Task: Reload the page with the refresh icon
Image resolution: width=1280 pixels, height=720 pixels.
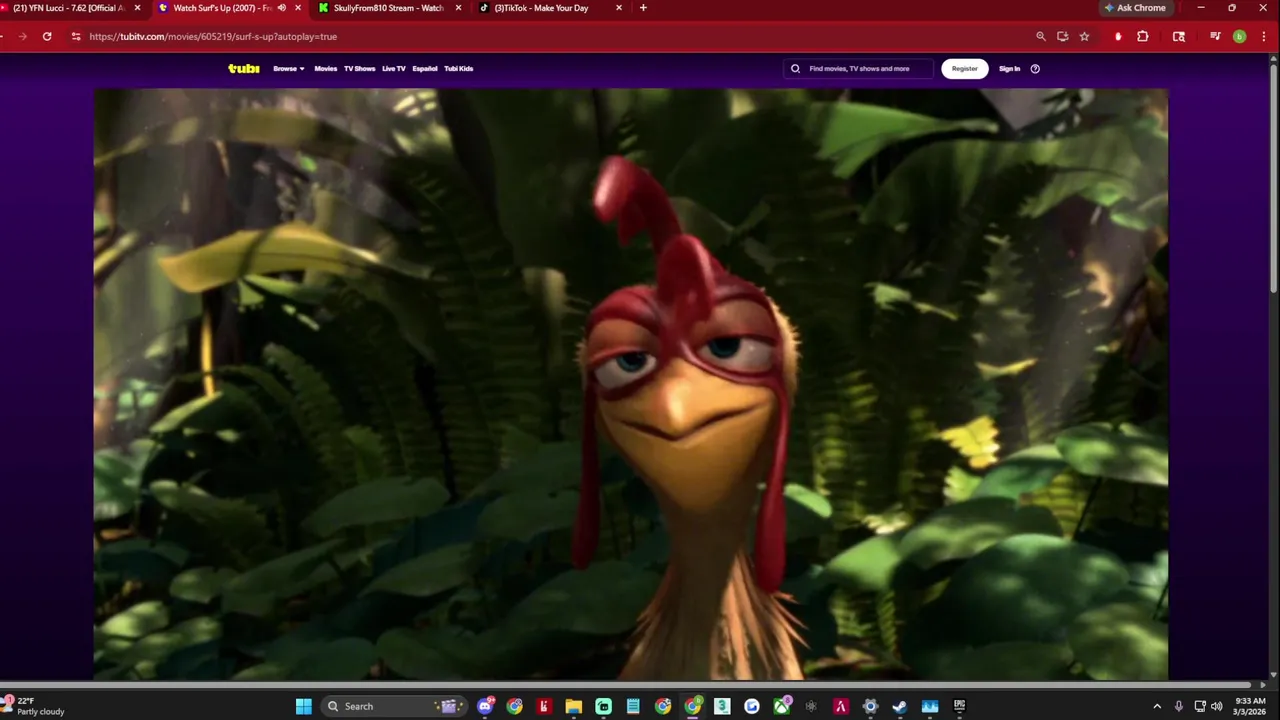Action: 47,36
